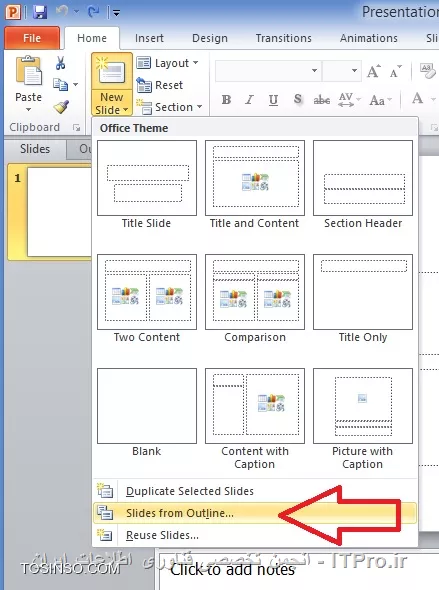Choose the Title Only layout

(363, 299)
